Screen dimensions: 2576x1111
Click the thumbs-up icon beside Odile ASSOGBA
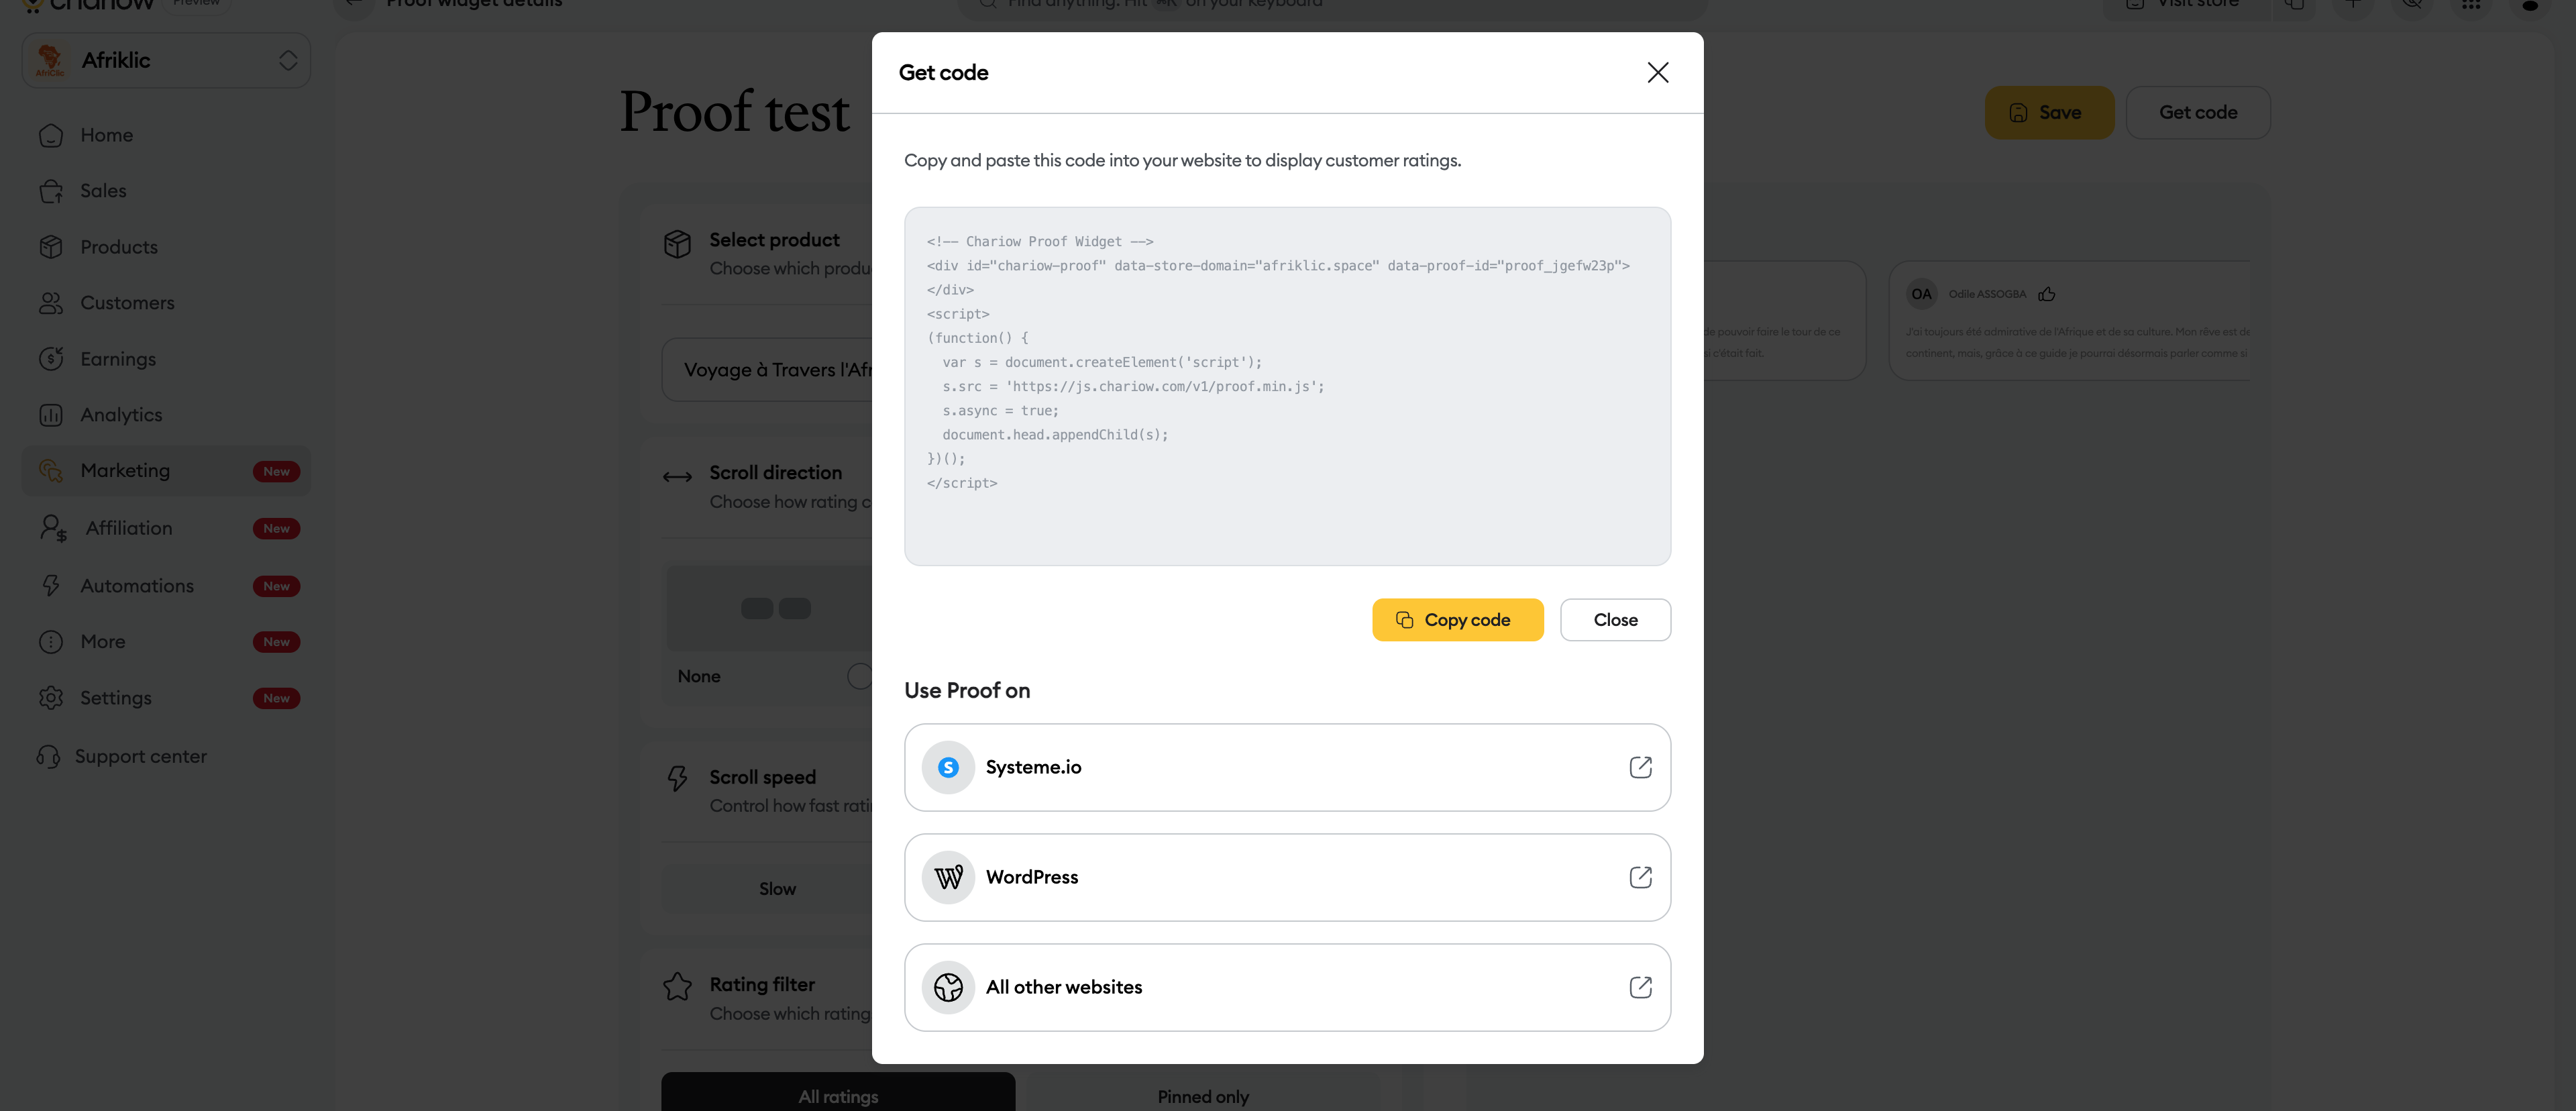pyautogui.click(x=2047, y=294)
